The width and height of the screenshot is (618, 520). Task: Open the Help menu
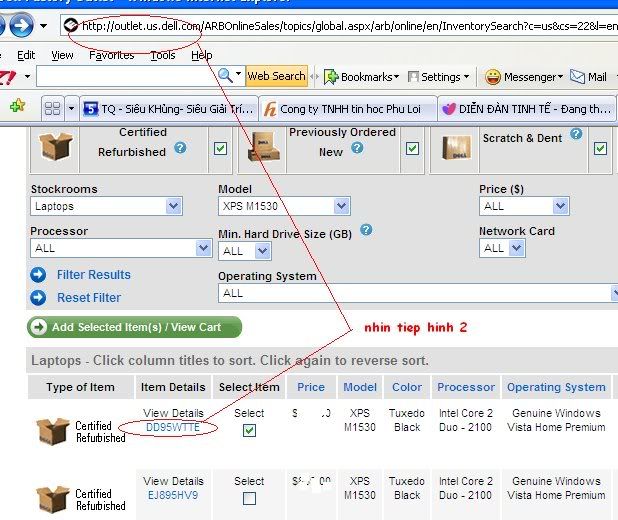[x=202, y=55]
